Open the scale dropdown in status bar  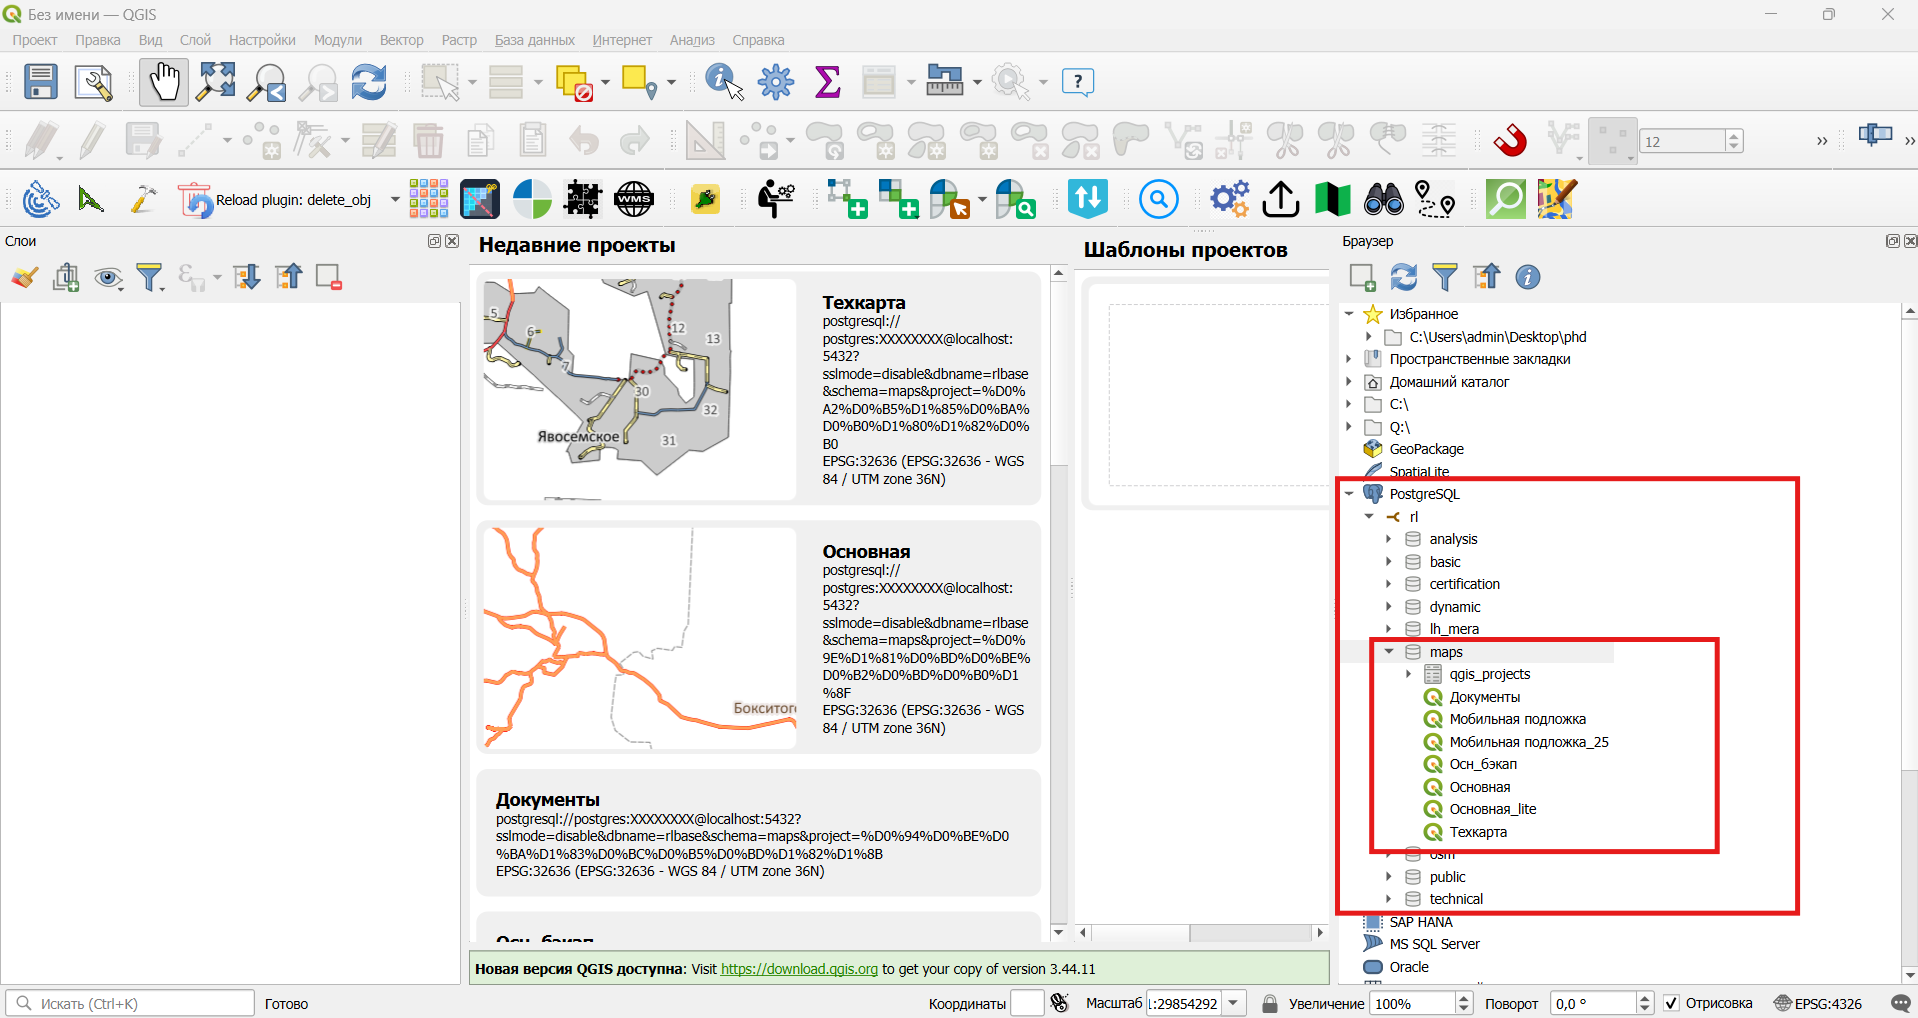1234,1003
